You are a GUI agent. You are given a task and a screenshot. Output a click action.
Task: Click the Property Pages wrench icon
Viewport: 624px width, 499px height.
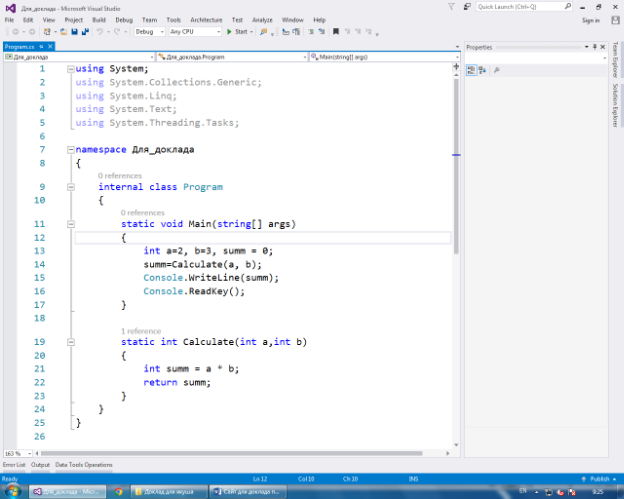coord(496,70)
